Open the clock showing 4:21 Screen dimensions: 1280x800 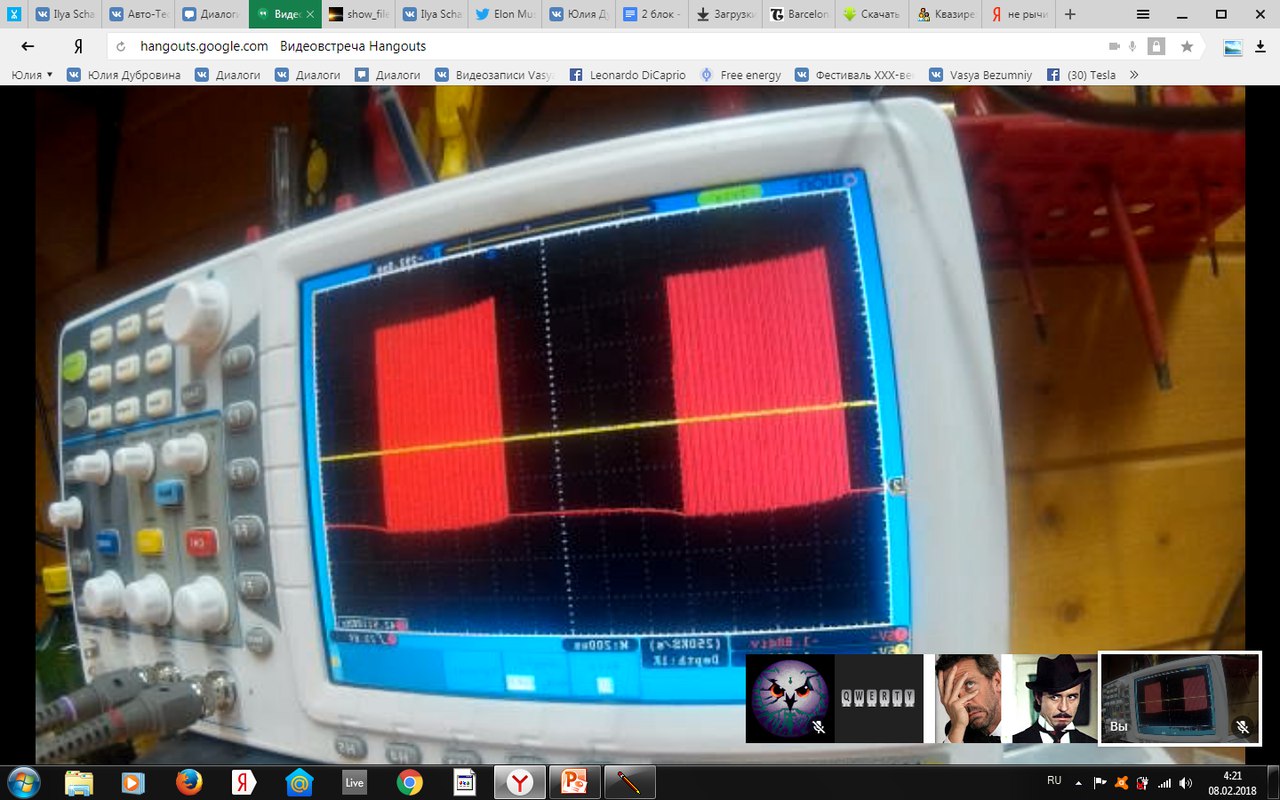[1232, 782]
